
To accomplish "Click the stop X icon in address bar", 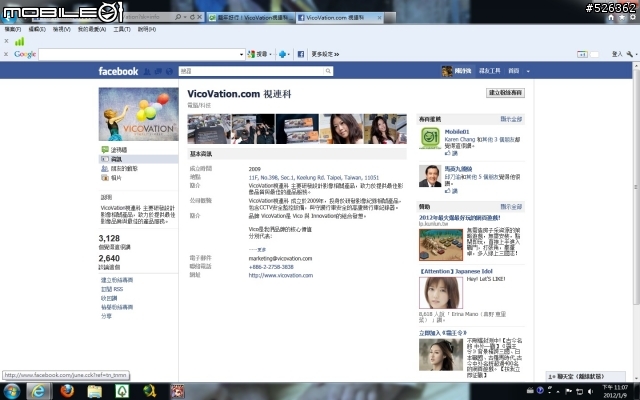I will pyautogui.click(x=199, y=17).
